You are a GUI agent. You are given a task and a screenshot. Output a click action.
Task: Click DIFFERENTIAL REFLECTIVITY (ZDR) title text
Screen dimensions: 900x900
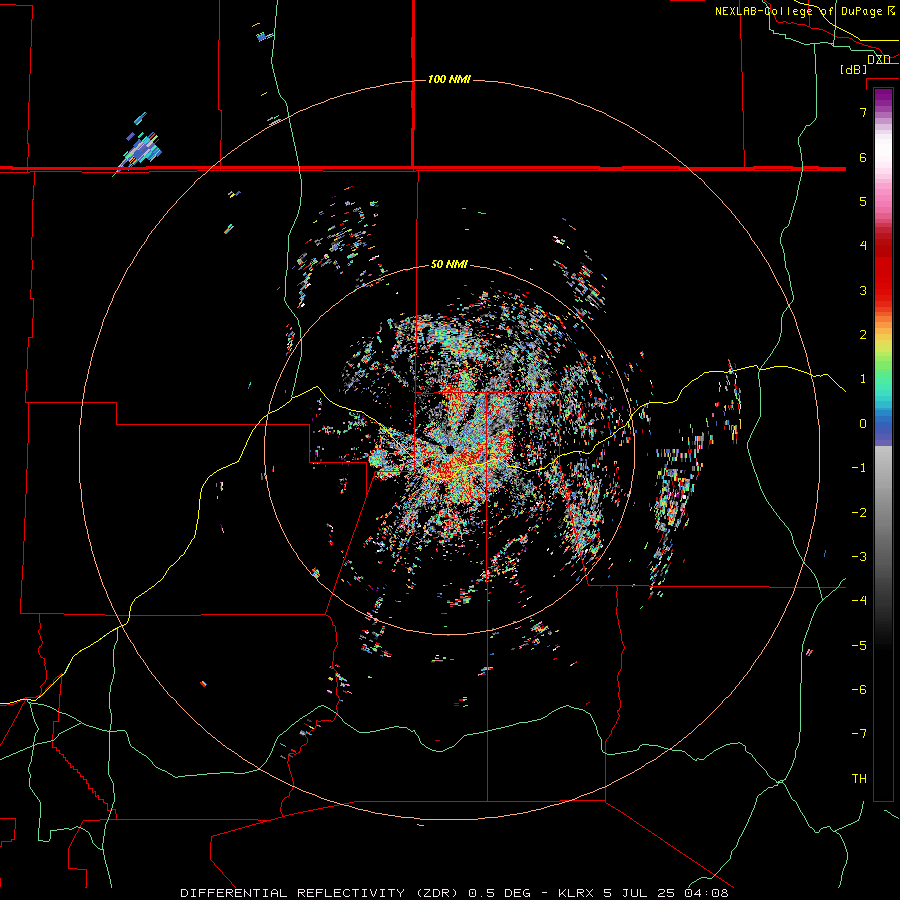click(320, 893)
